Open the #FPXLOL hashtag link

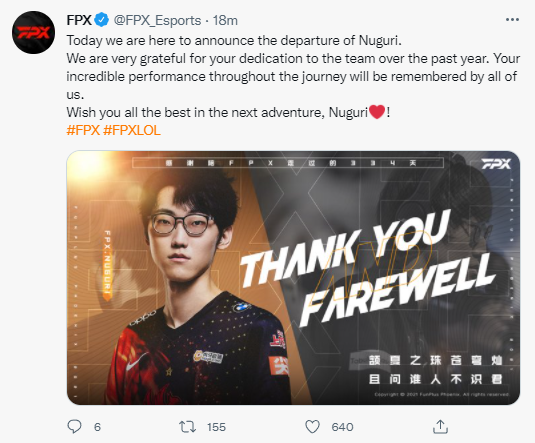132,130
